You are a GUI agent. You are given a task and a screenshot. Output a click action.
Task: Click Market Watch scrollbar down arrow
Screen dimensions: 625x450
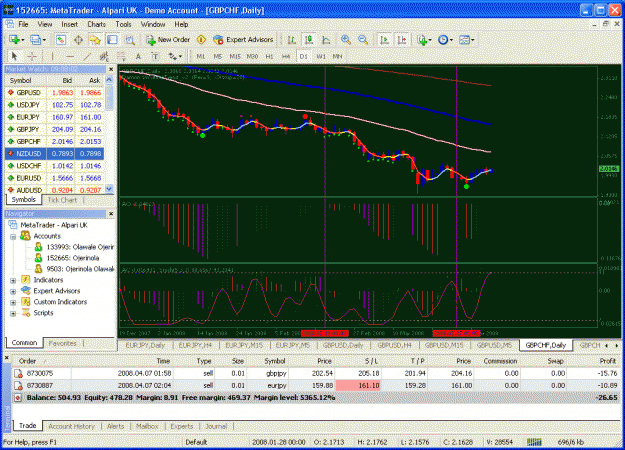pyautogui.click(x=109, y=189)
